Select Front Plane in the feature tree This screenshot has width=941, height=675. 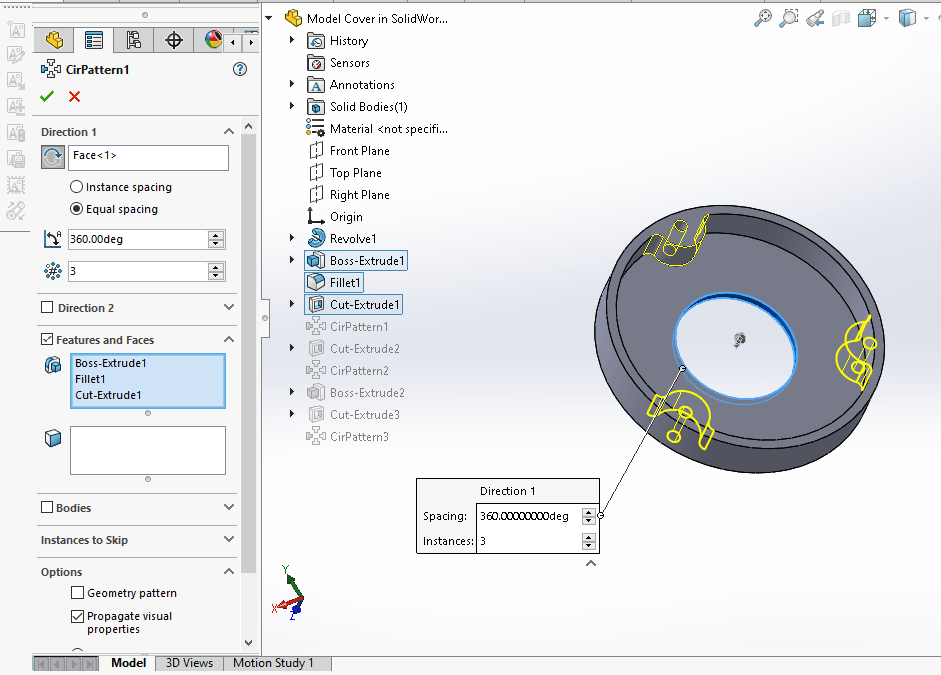click(359, 151)
